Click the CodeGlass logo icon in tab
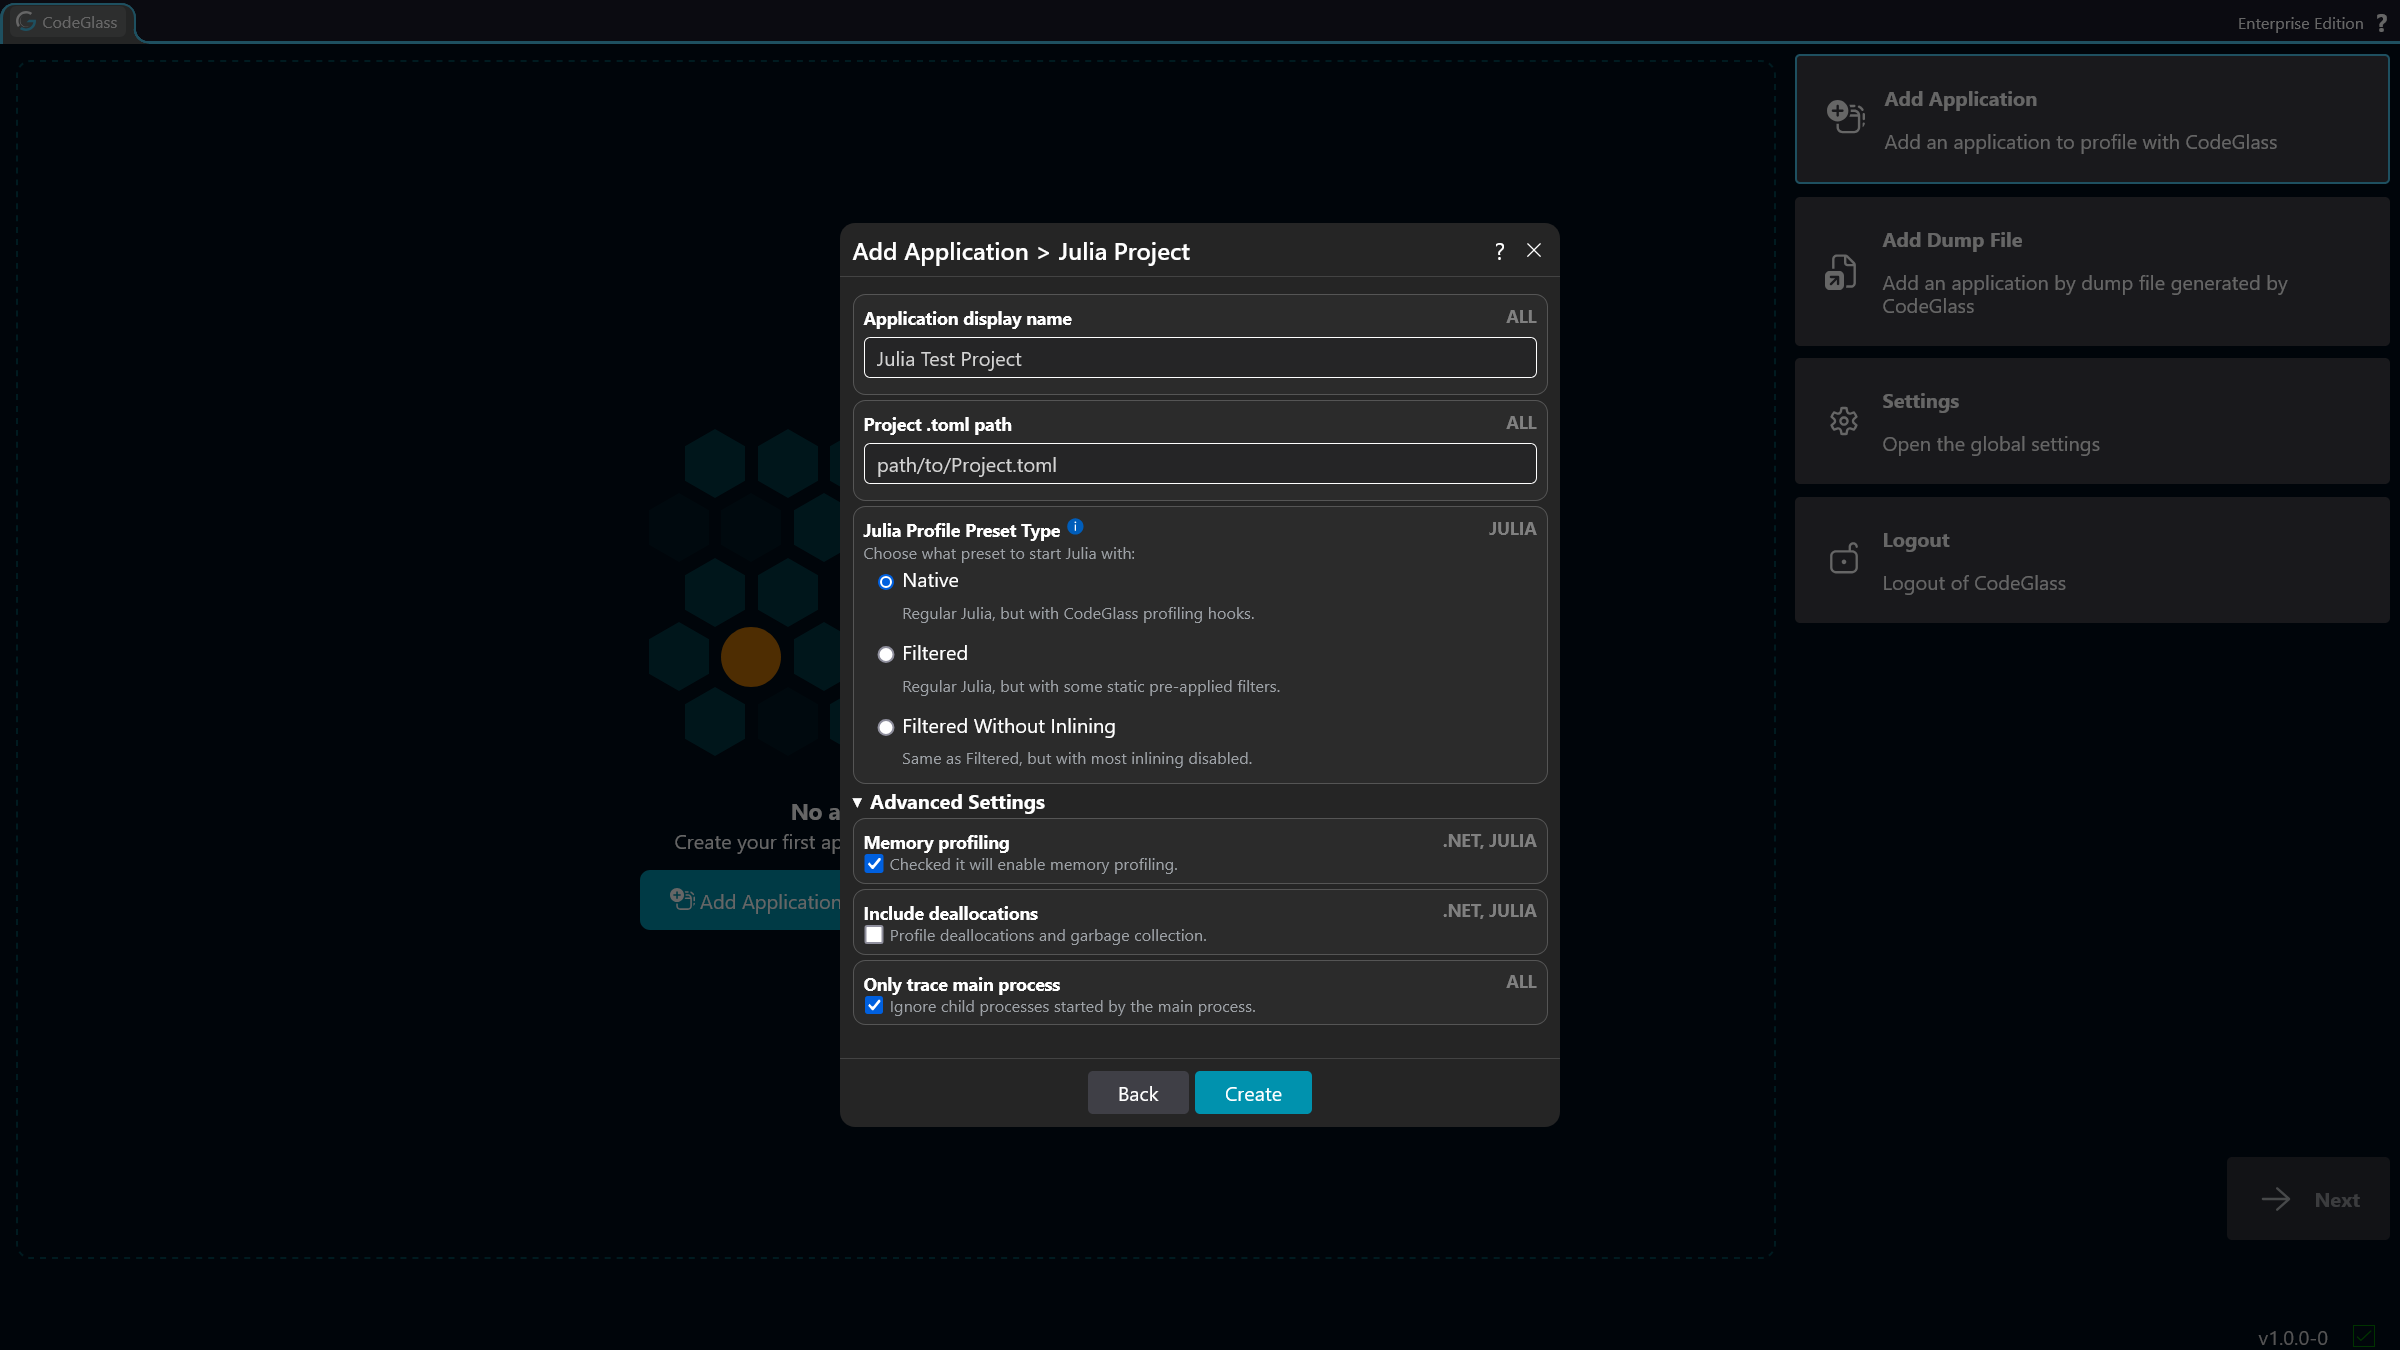This screenshot has height=1350, width=2400. (x=26, y=21)
